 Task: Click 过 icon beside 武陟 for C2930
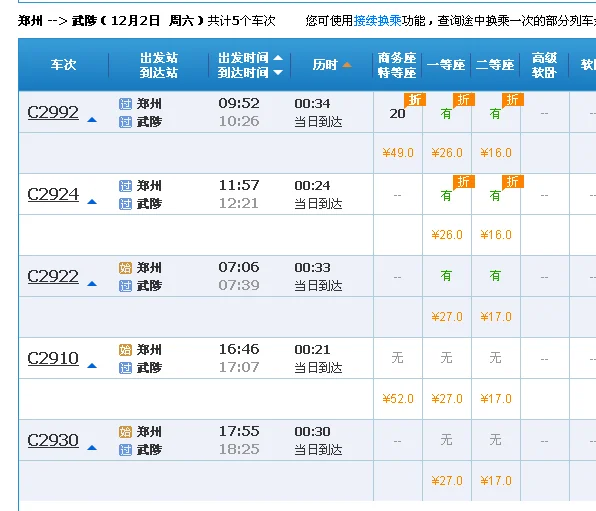[125, 450]
